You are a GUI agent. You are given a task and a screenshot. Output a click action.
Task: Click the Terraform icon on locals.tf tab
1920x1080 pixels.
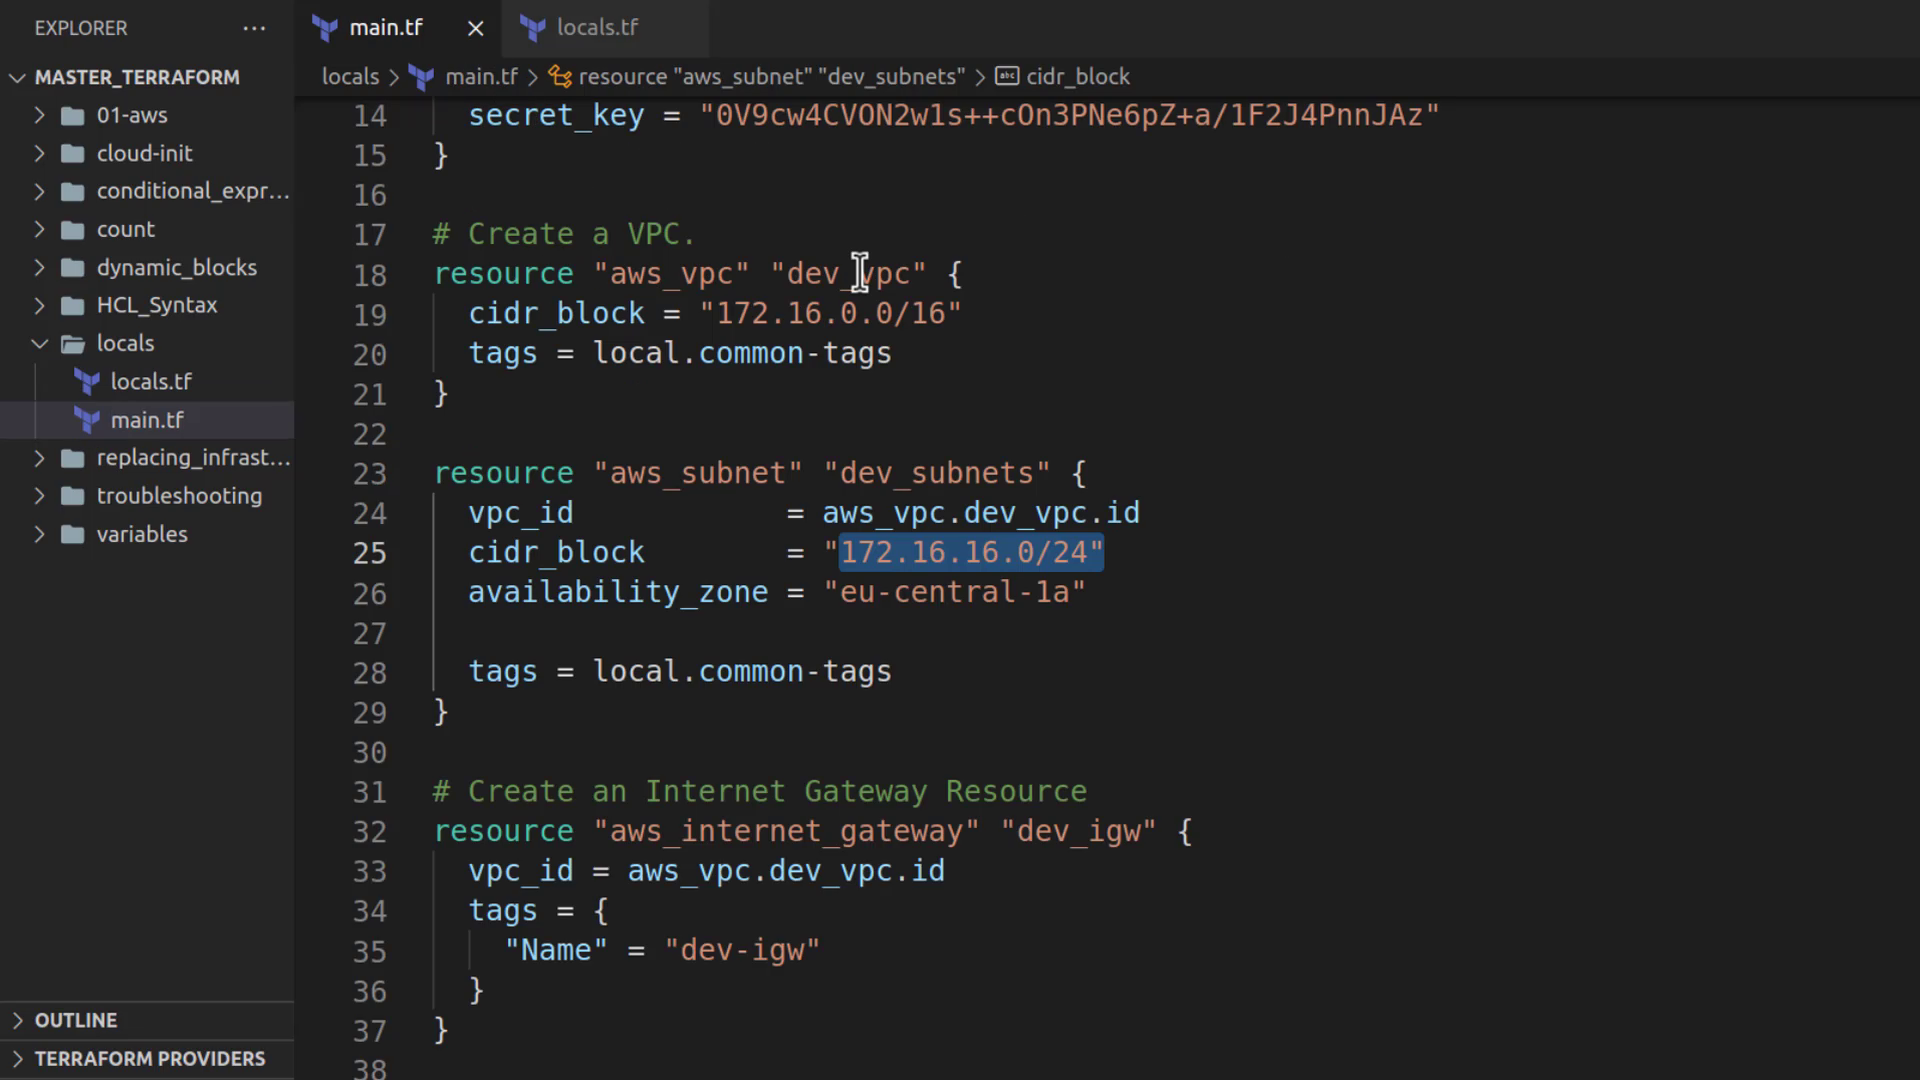pyautogui.click(x=533, y=28)
